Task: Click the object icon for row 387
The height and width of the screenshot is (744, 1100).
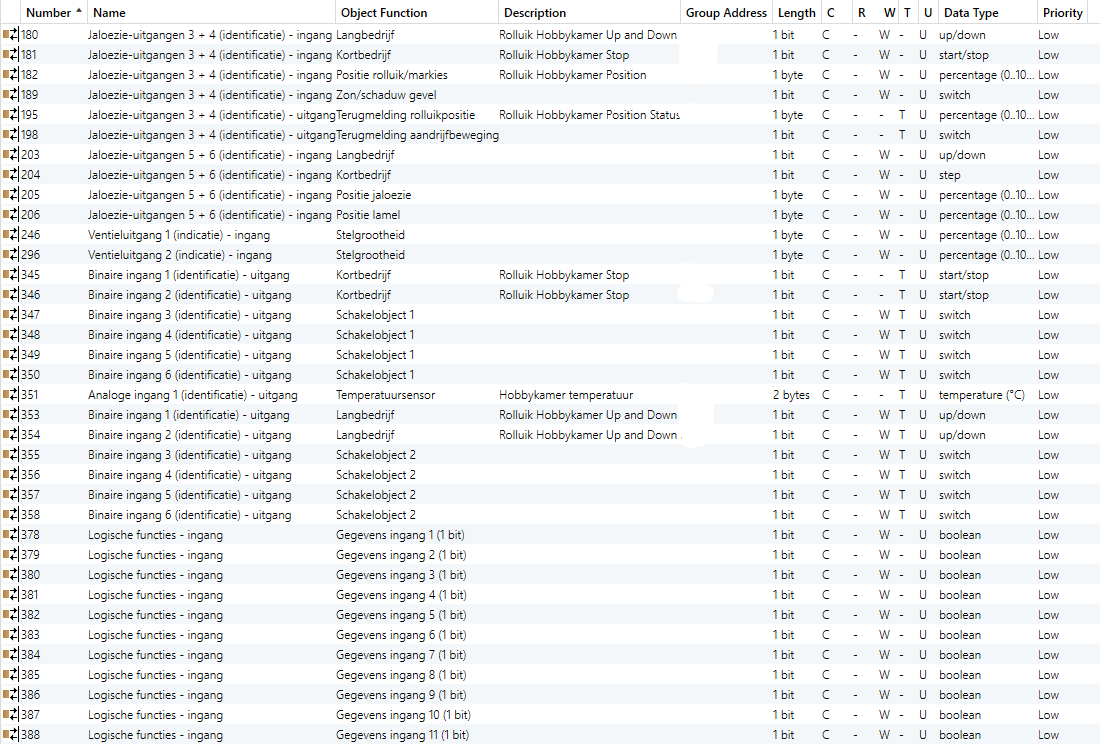Action: (11, 715)
